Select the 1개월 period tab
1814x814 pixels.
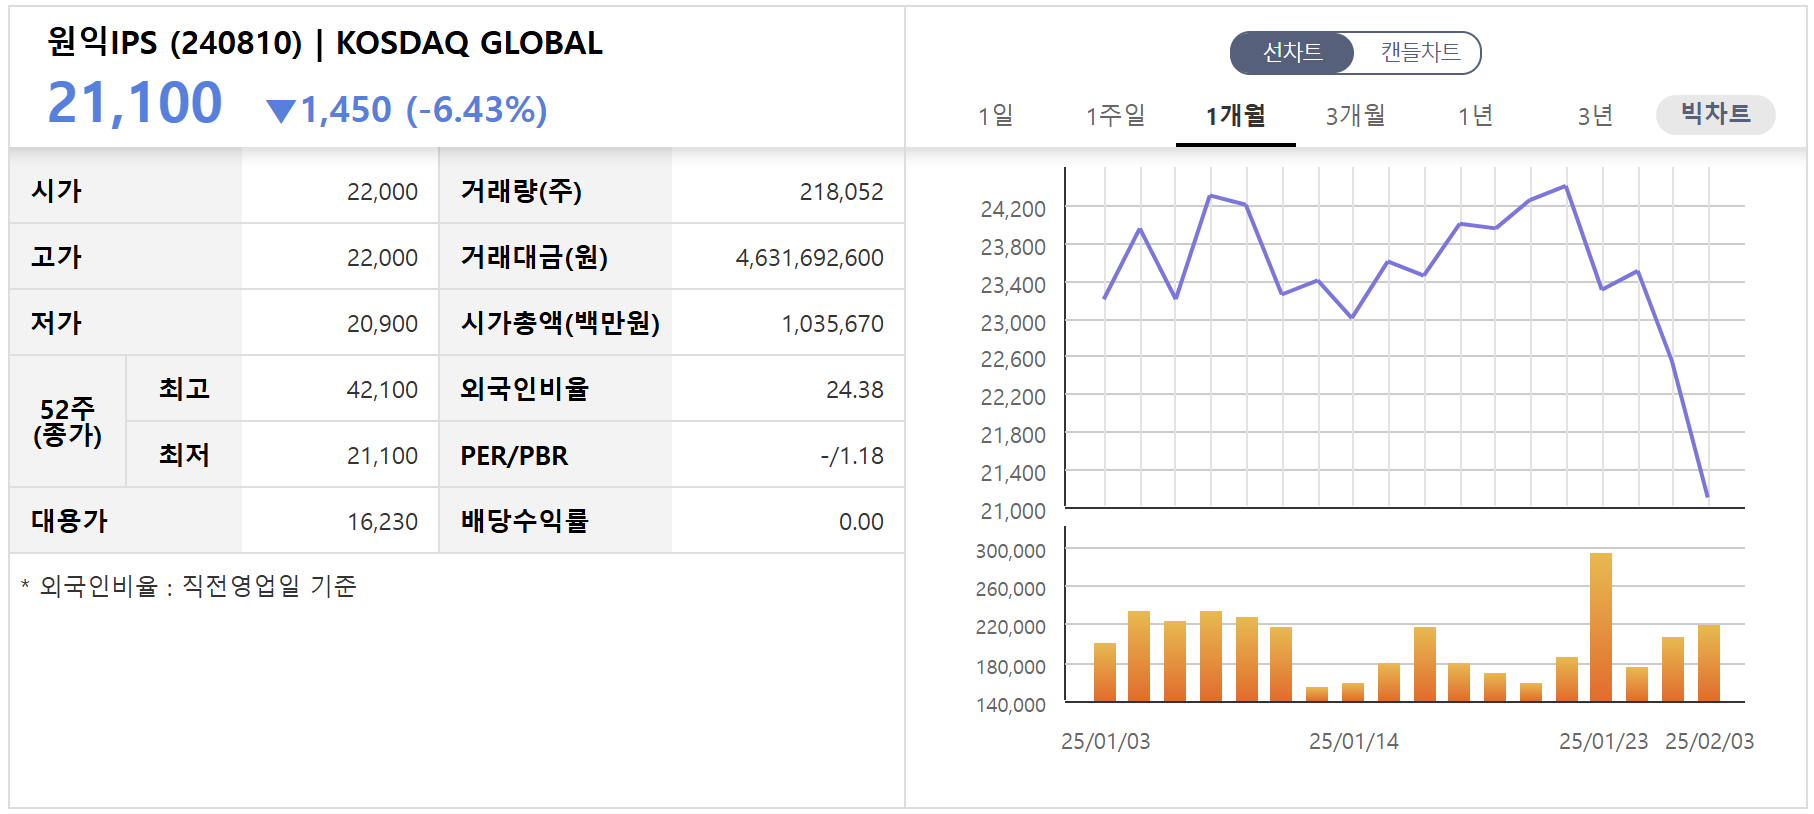coord(1236,116)
